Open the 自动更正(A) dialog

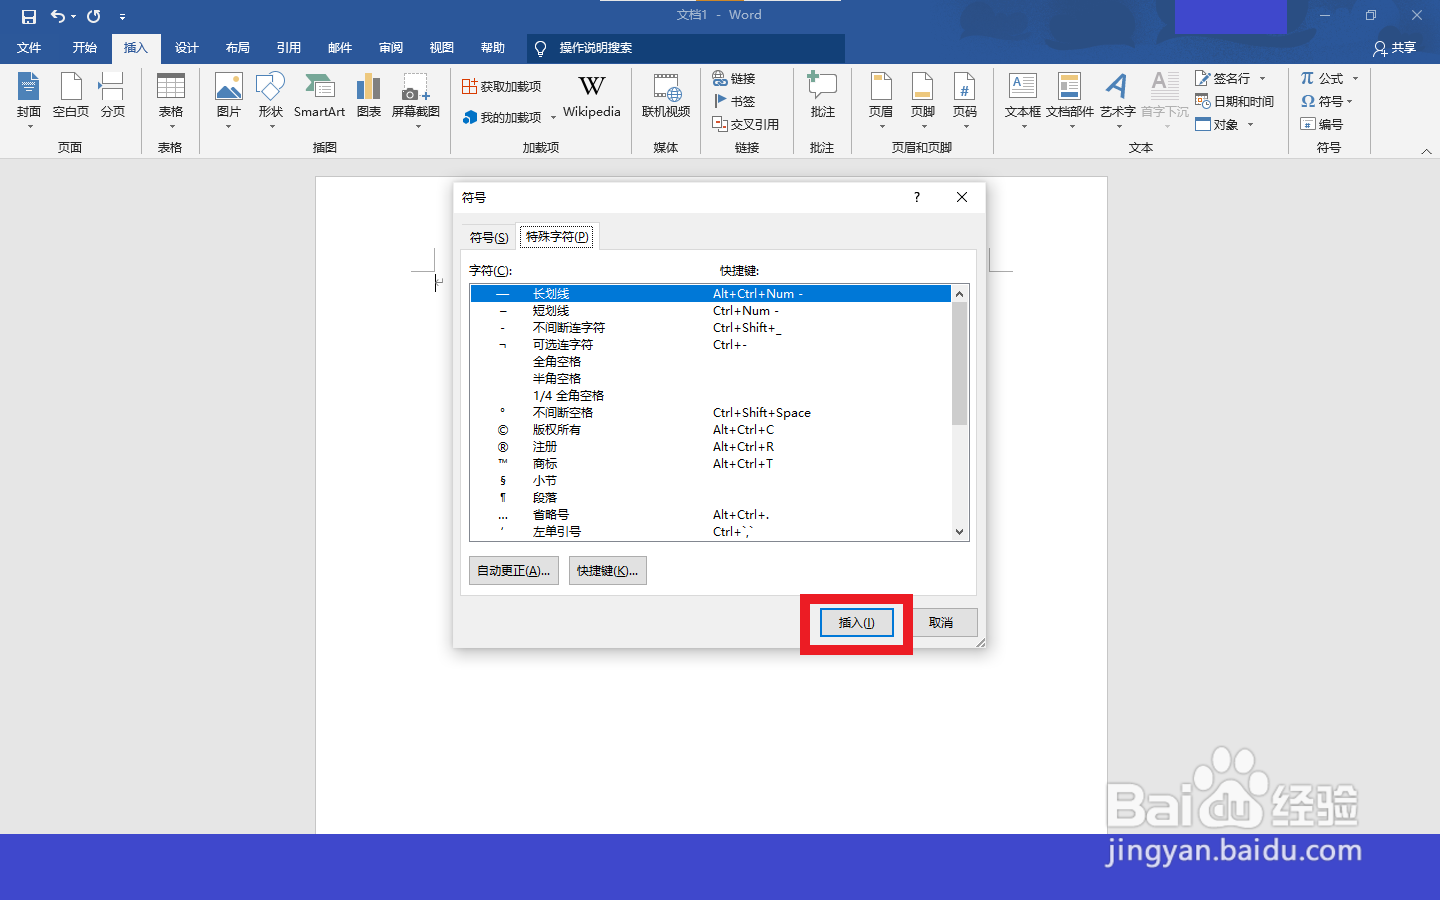click(x=513, y=570)
